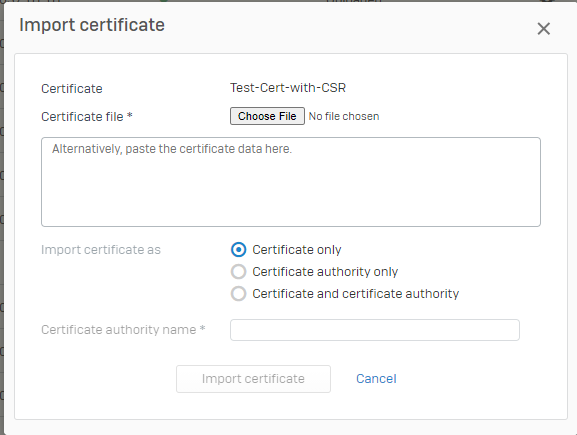
Task: Click the Import certificate as label
Action: coord(101,250)
